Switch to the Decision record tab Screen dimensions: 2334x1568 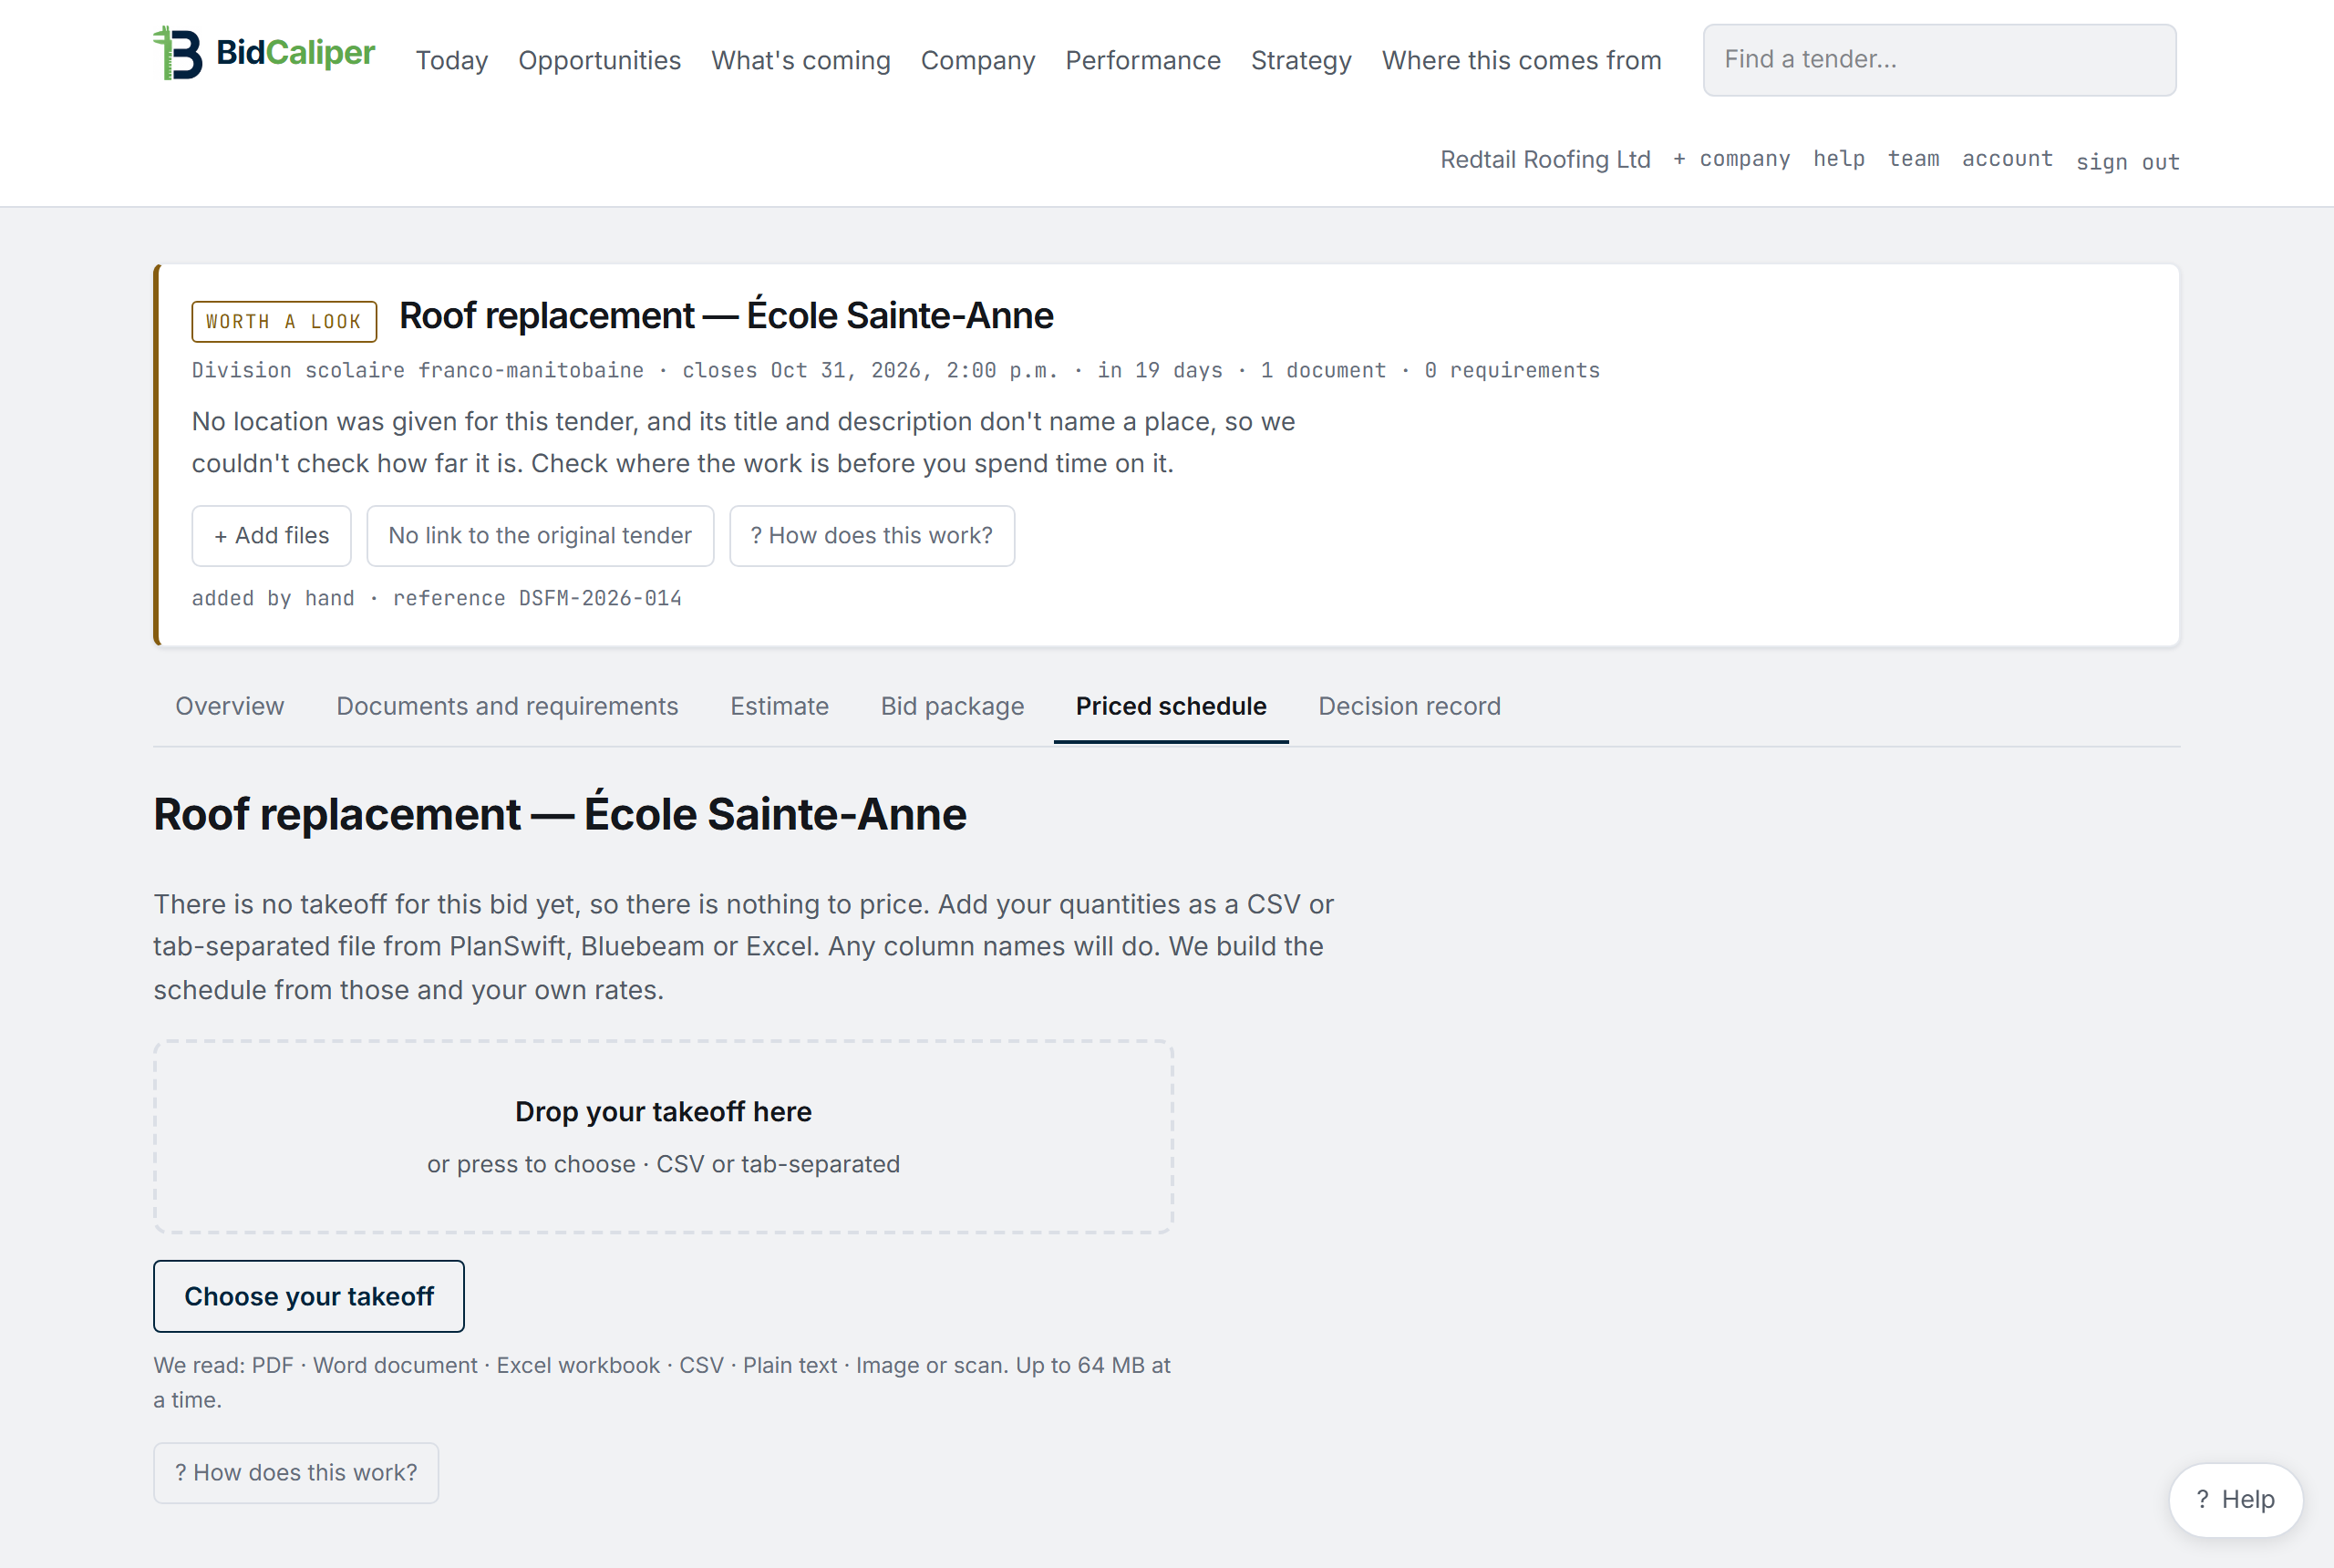click(x=1409, y=706)
